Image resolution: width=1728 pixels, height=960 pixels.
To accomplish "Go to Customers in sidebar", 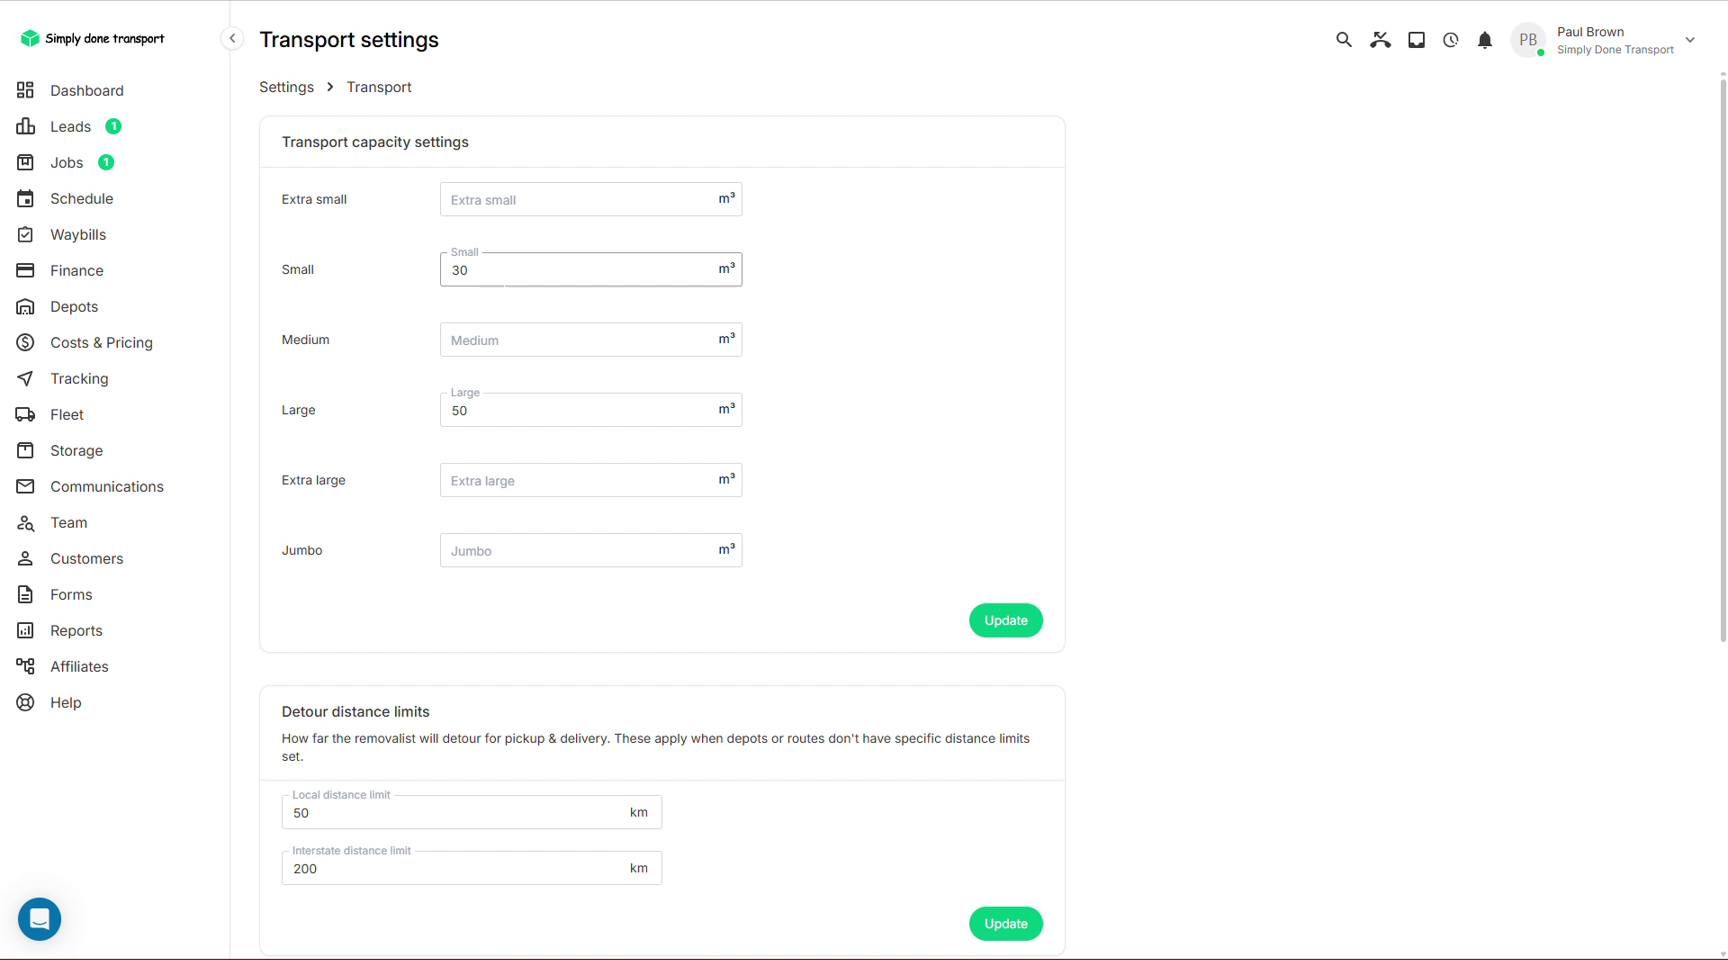I will 87,558.
